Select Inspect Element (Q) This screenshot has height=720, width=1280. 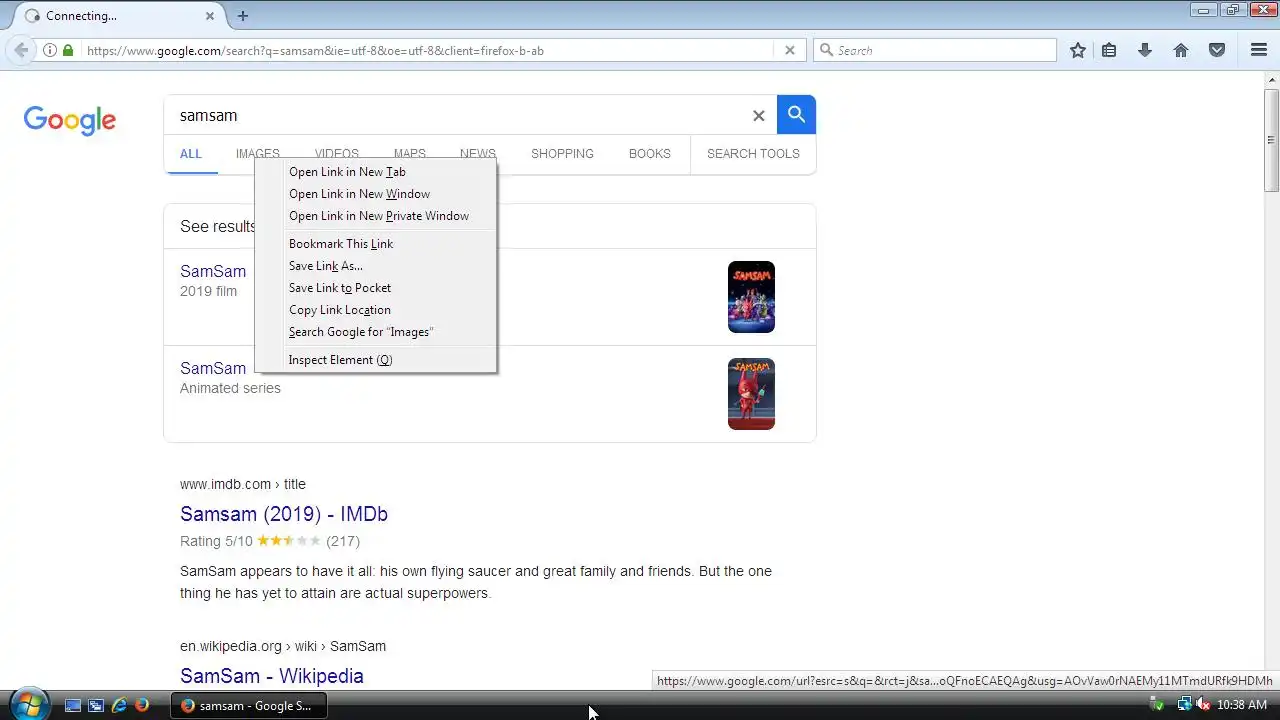[x=376, y=360]
